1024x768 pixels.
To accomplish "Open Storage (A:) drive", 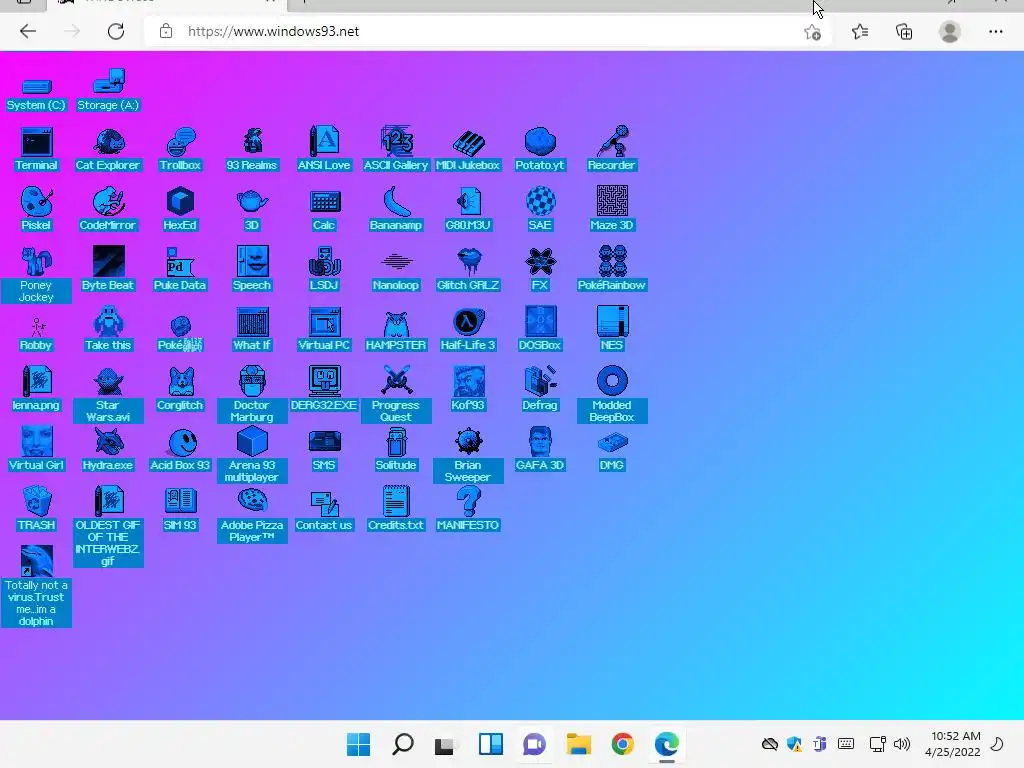I will 108,91.
